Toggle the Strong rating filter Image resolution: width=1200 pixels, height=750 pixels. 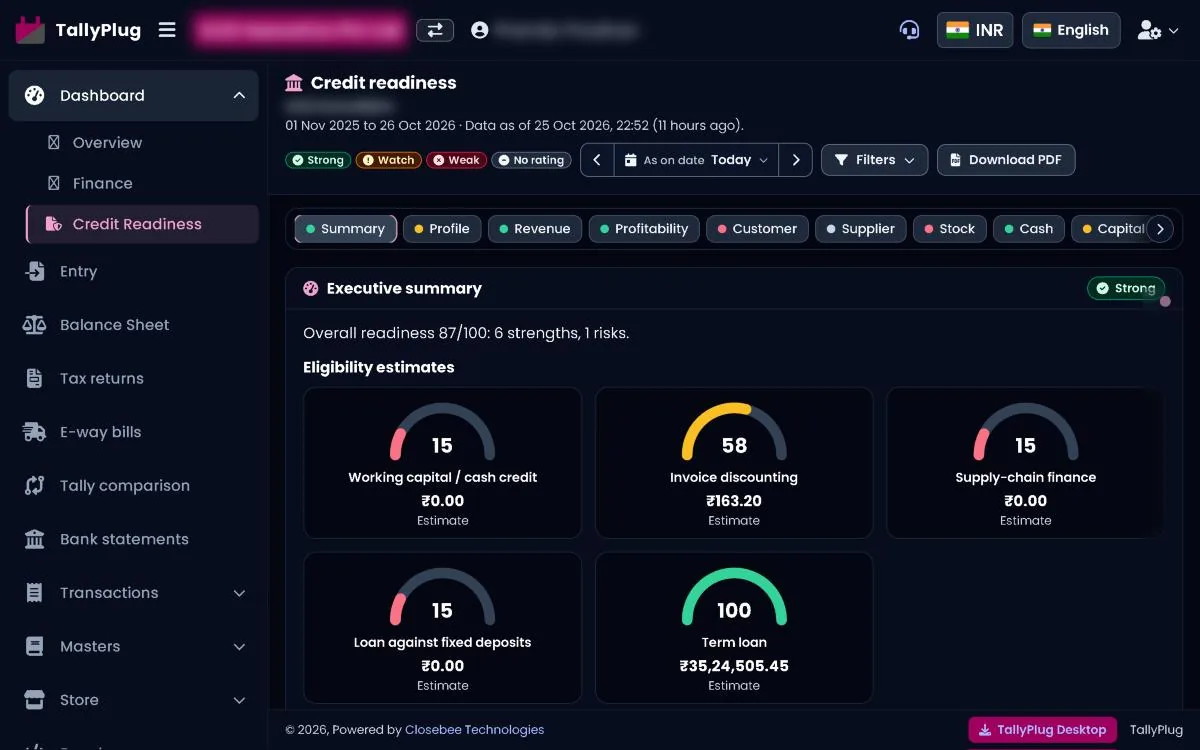(x=318, y=160)
